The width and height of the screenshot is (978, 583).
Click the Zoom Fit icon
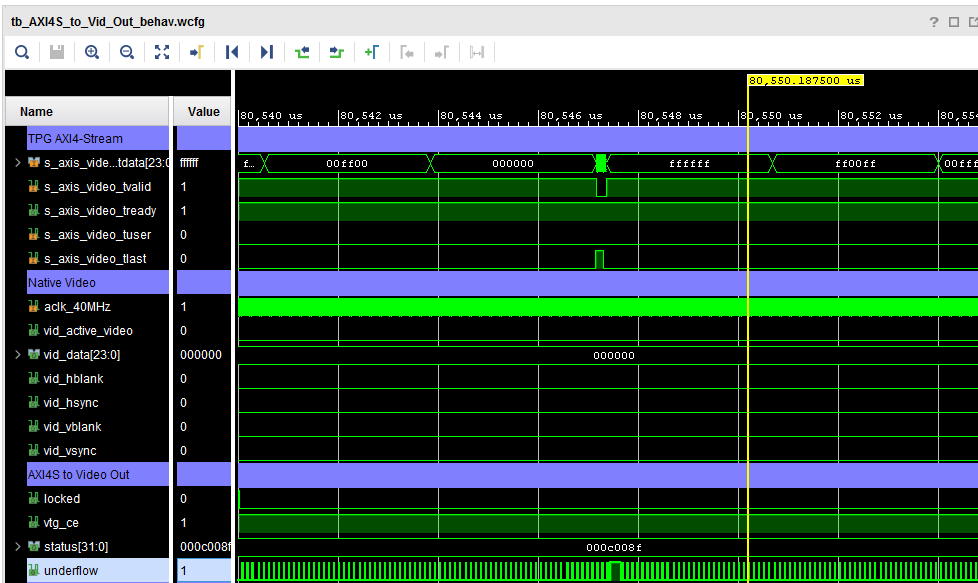tap(161, 51)
